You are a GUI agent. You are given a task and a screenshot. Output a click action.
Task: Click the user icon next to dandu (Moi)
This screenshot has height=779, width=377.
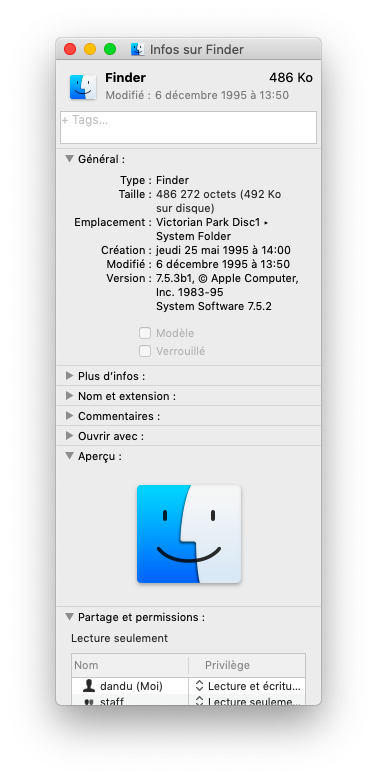click(89, 686)
